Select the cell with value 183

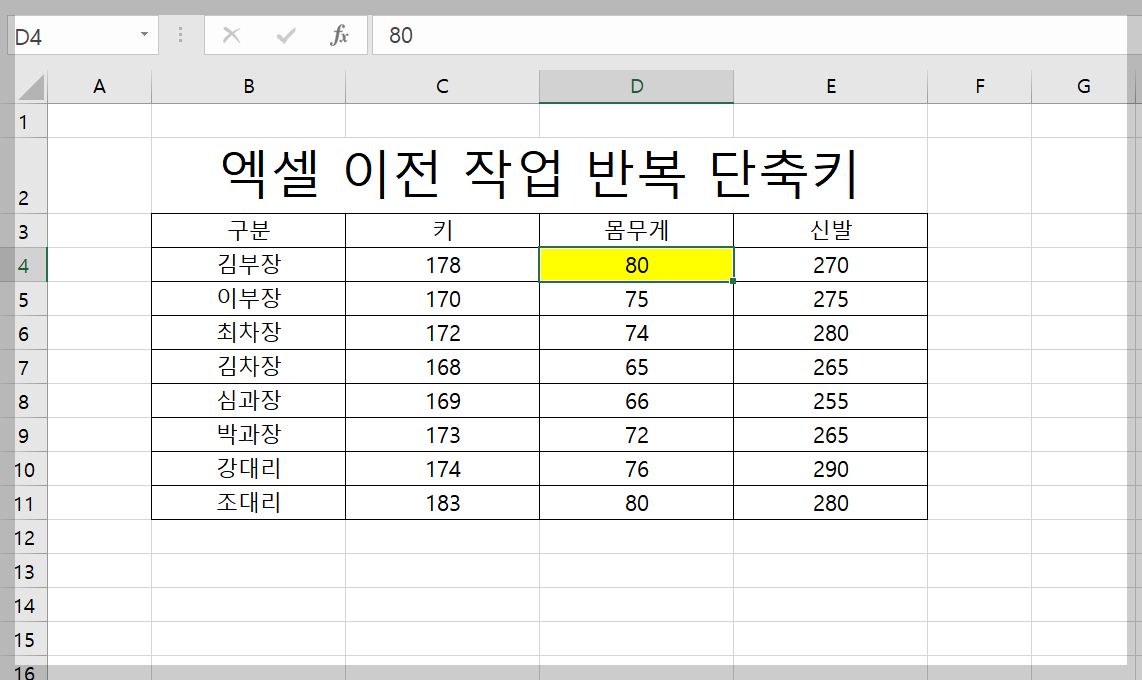441,502
